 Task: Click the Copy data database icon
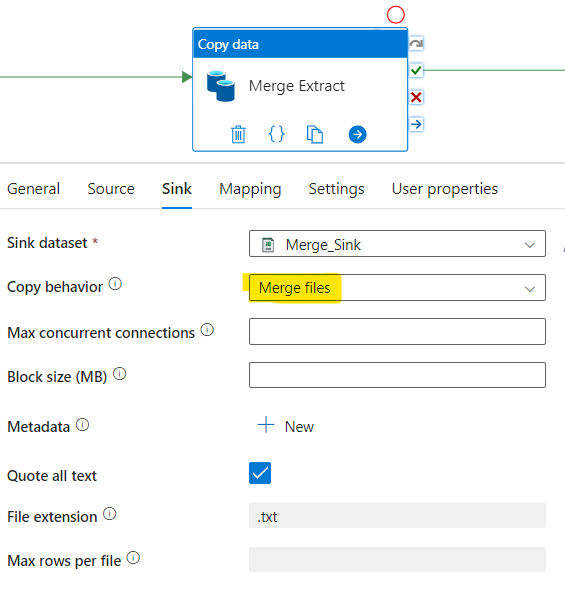(x=221, y=86)
